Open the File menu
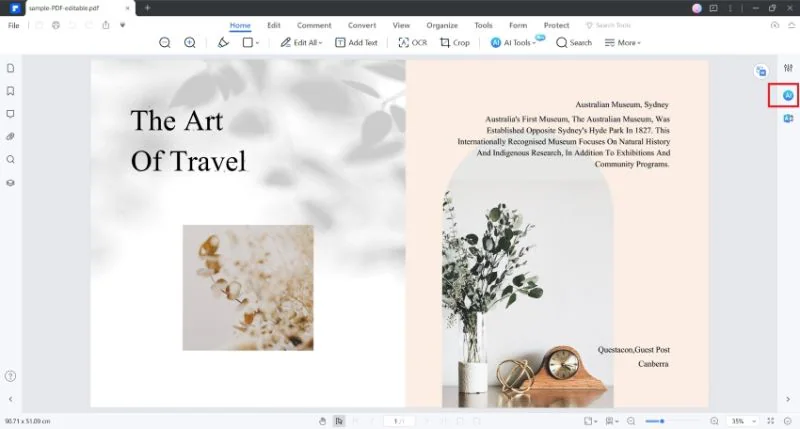The image size is (800, 429). pyautogui.click(x=14, y=26)
